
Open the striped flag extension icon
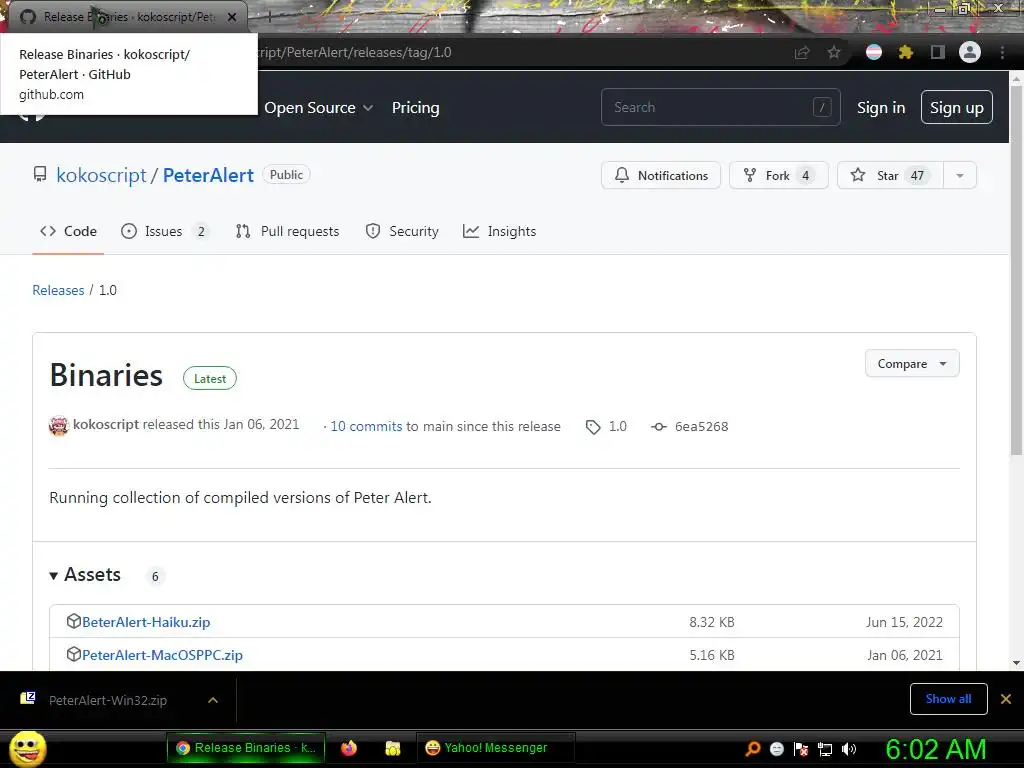pyautogui.click(x=874, y=52)
